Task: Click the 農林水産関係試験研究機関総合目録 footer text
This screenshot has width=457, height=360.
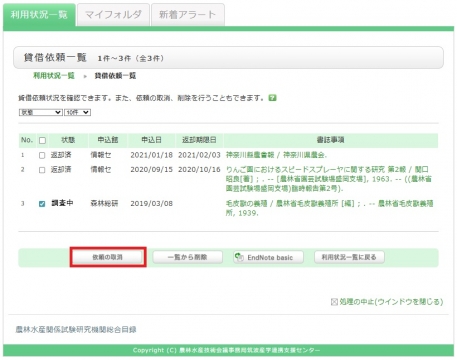Action: 76,330
